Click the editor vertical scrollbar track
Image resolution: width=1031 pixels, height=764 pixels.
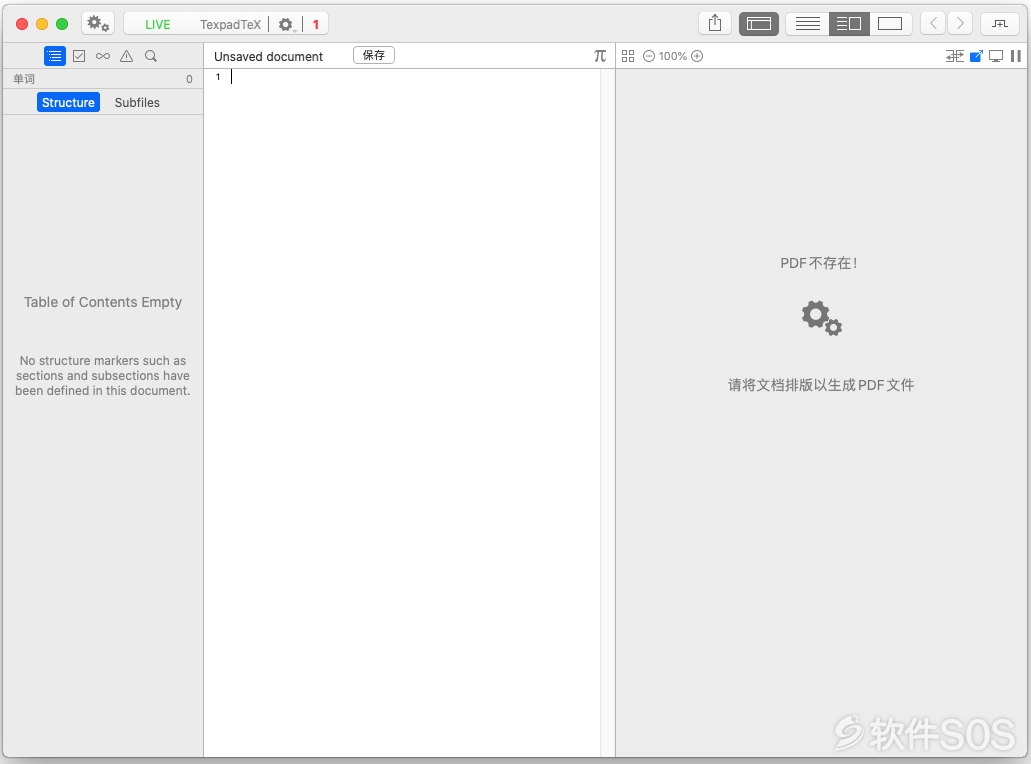pyautogui.click(x=607, y=413)
